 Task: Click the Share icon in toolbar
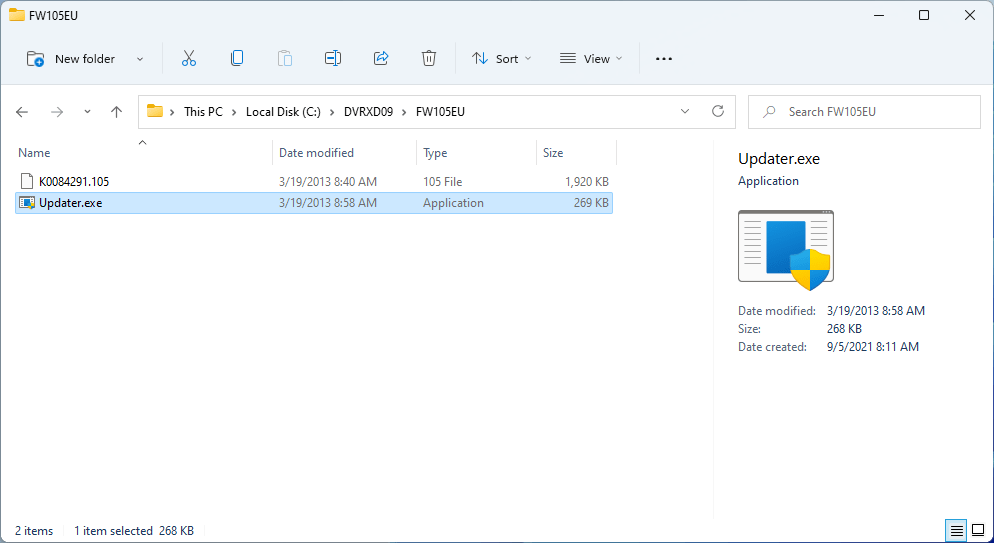pyautogui.click(x=381, y=59)
